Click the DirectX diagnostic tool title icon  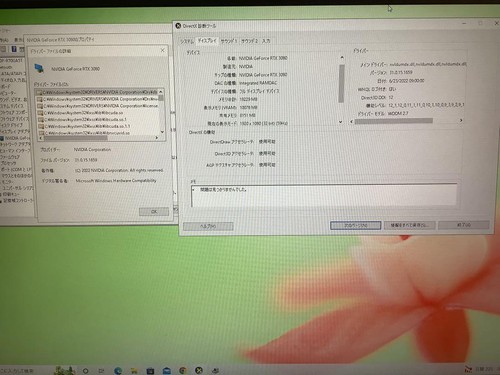click(178, 26)
